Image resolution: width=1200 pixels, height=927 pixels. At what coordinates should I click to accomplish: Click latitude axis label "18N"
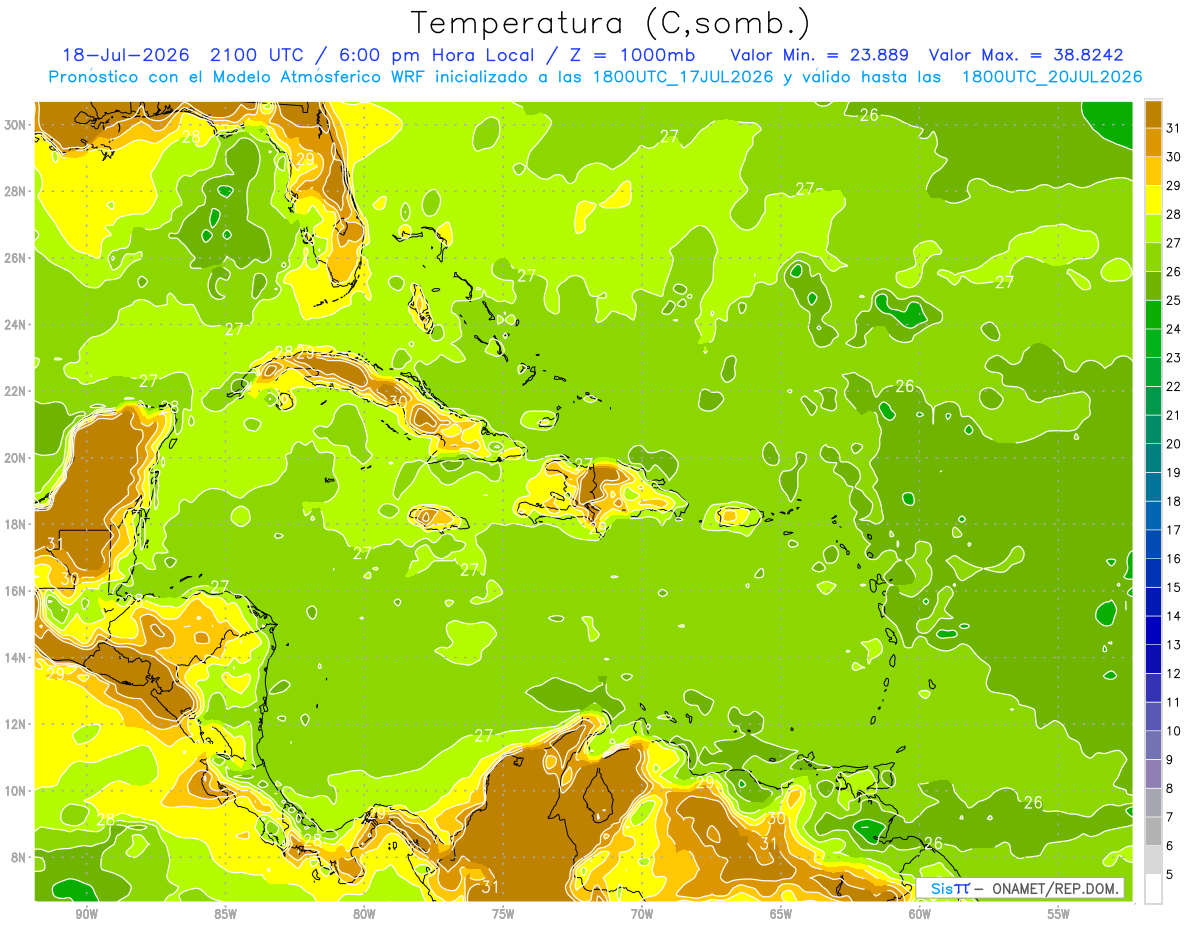tap(14, 524)
